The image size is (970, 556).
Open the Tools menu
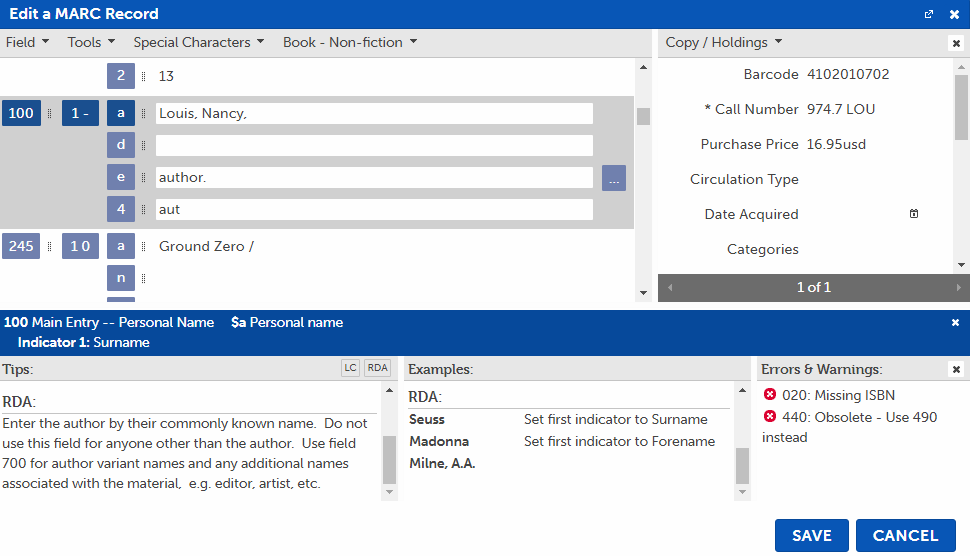coord(91,42)
